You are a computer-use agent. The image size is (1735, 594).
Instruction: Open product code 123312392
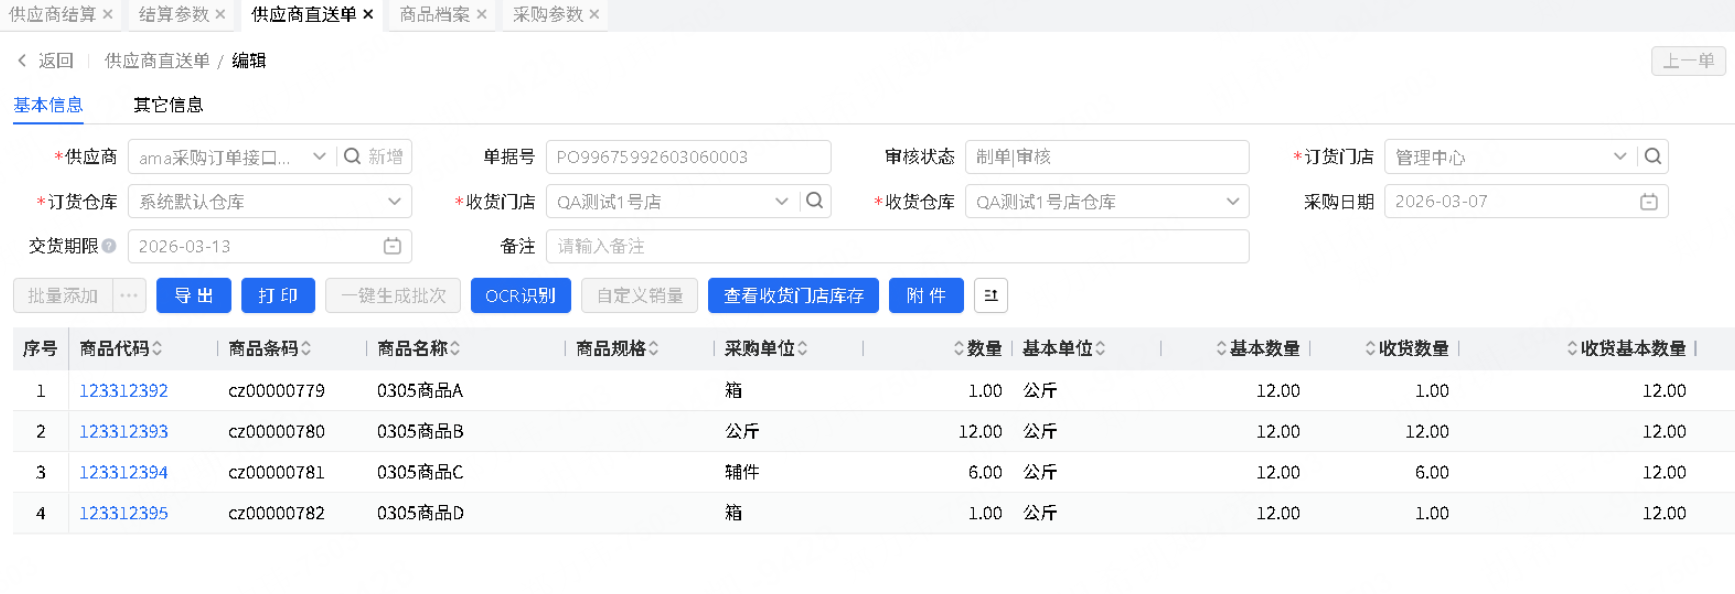point(123,391)
